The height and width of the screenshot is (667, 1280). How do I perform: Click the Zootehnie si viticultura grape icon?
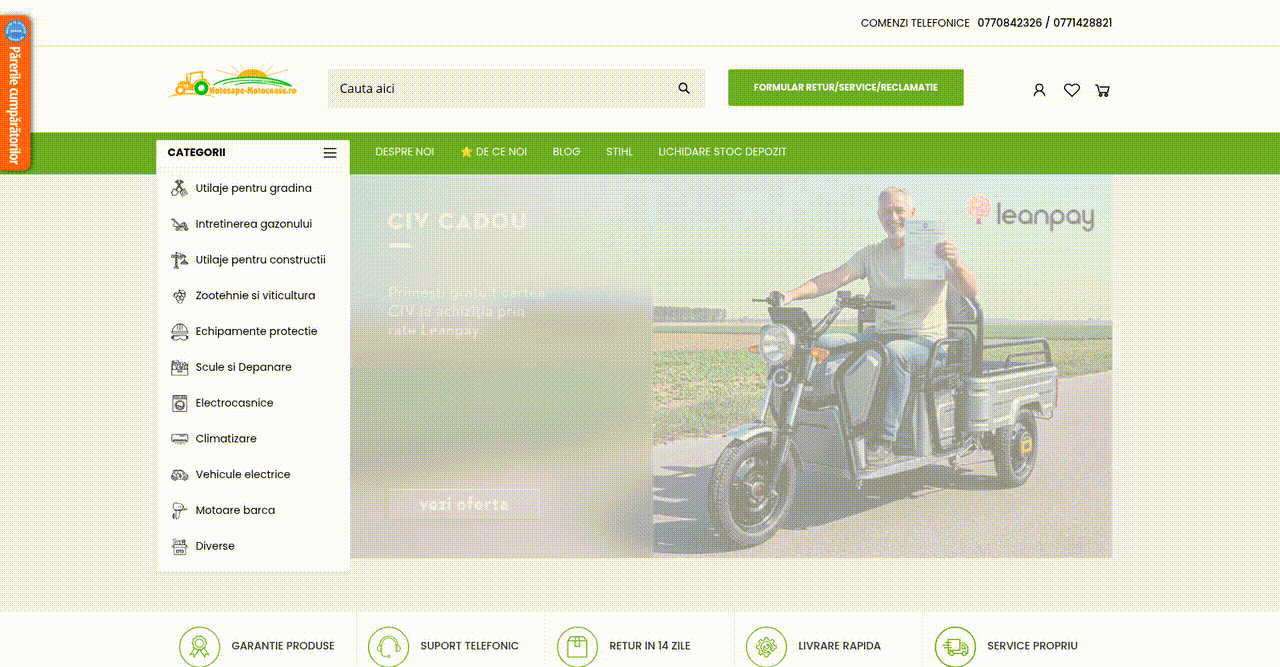[x=179, y=296]
